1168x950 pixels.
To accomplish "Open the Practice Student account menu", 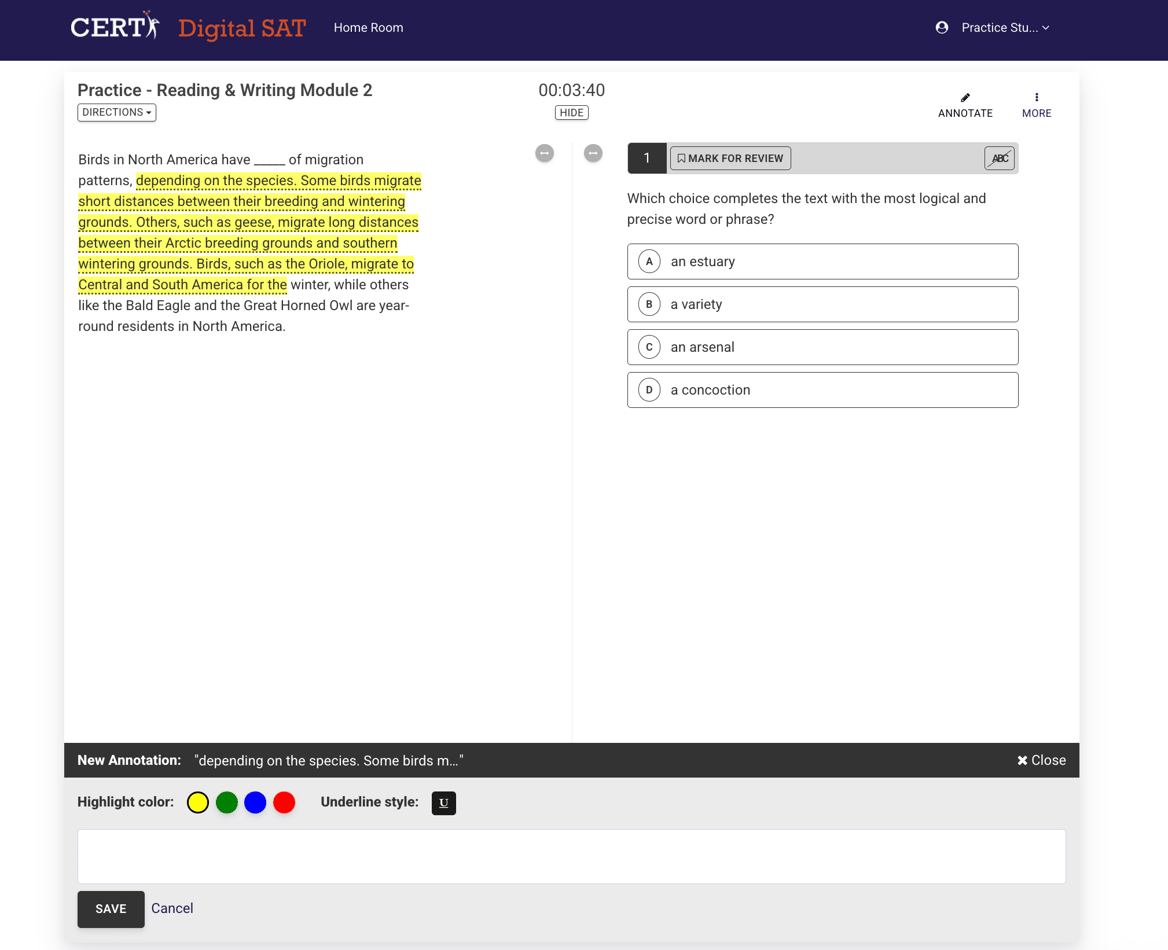I will 1004,28.
